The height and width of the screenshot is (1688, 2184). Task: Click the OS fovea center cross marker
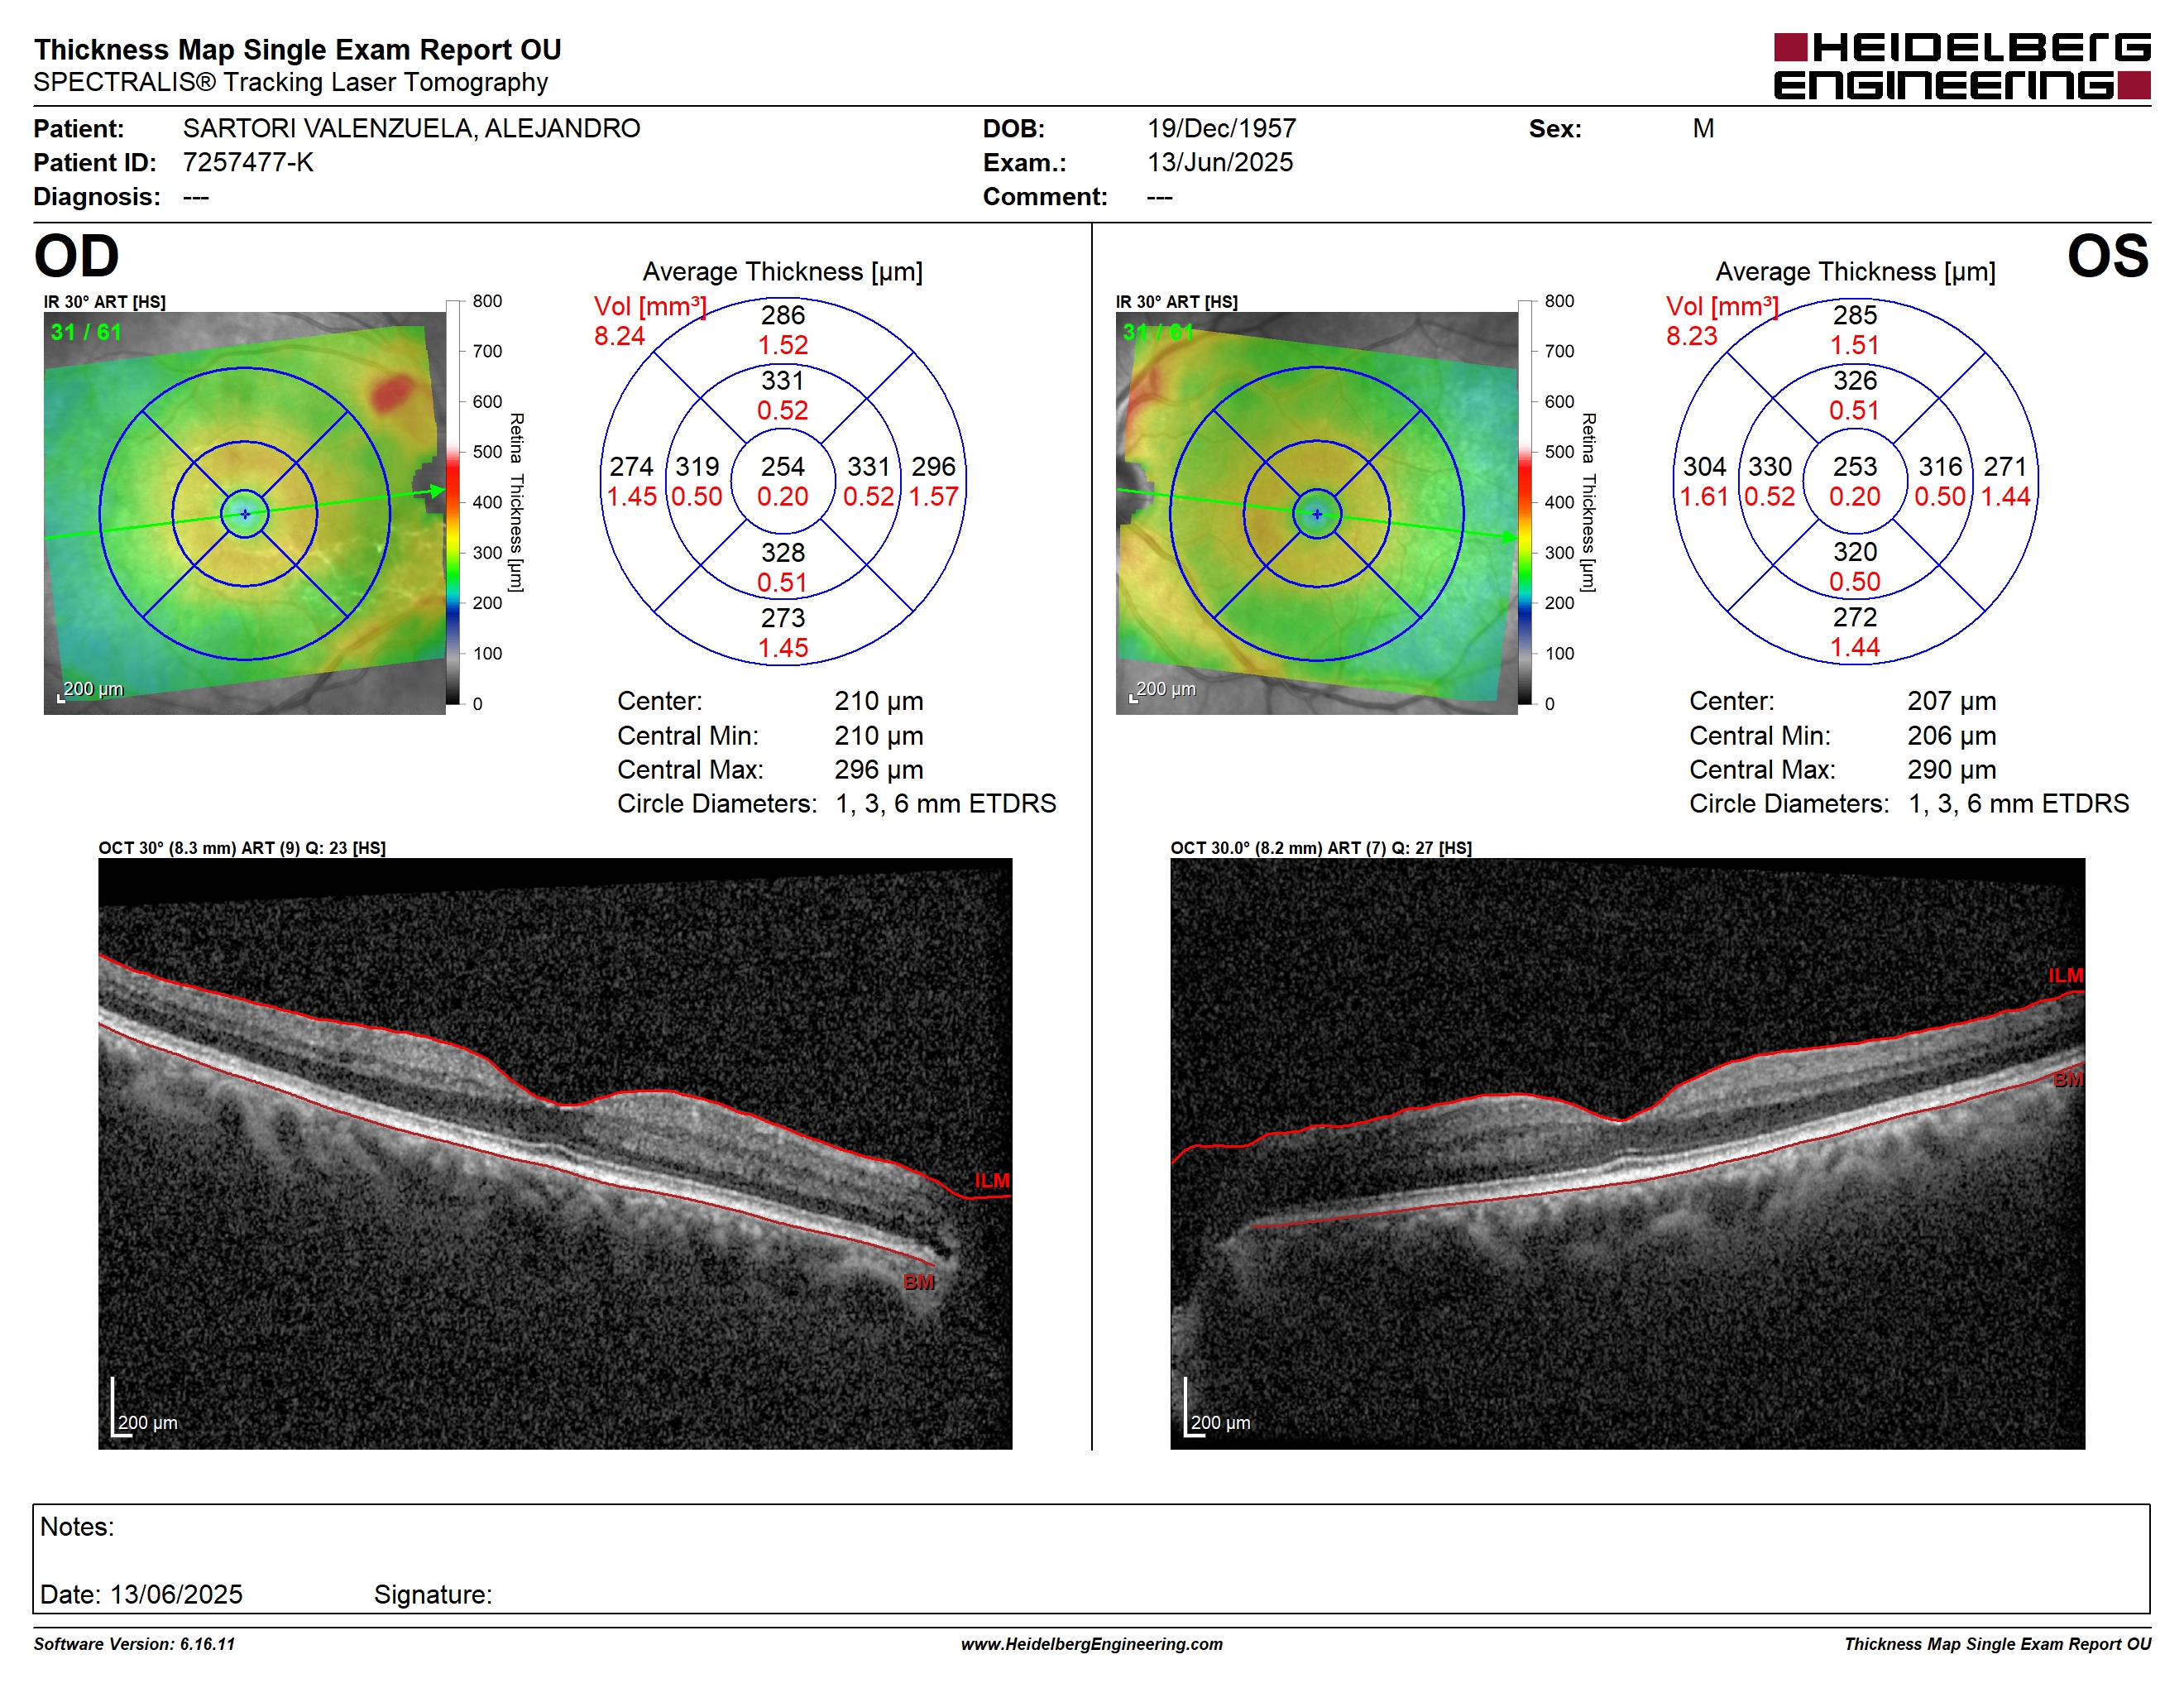[x=1316, y=514]
